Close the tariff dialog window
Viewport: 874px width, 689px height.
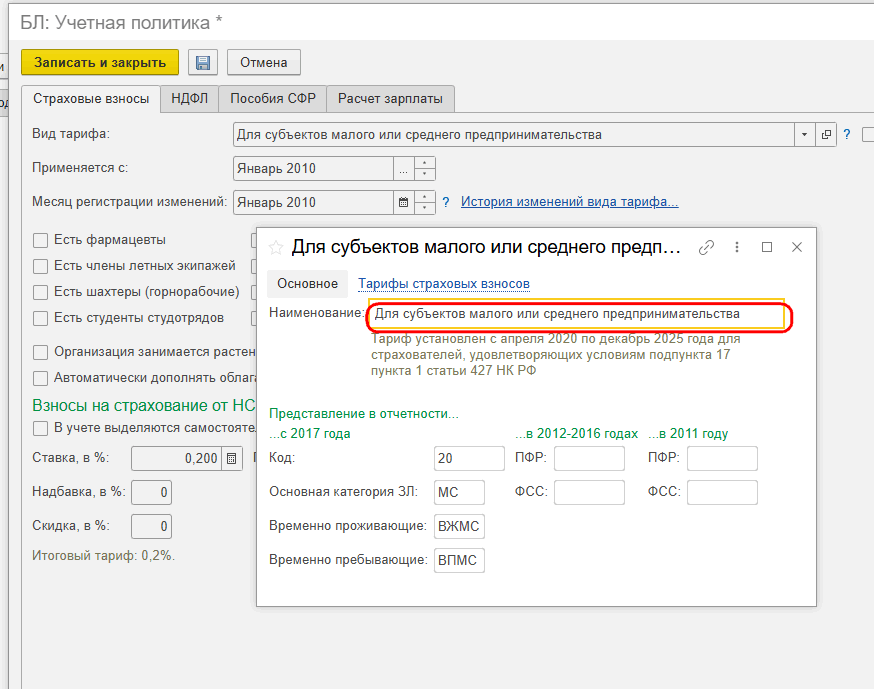797,247
